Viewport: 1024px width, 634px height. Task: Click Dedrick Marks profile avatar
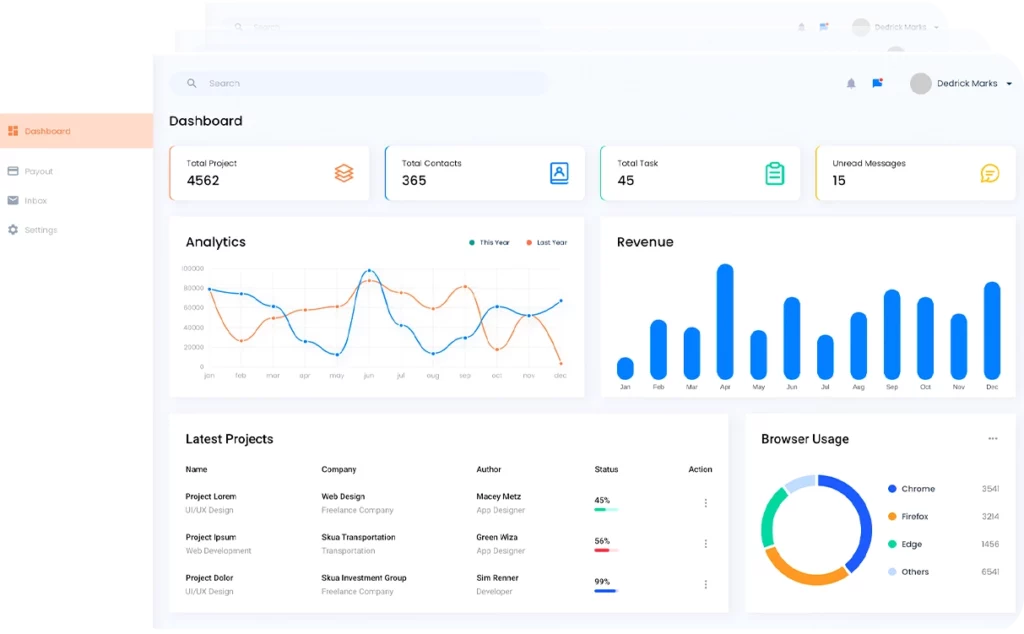[920, 84]
